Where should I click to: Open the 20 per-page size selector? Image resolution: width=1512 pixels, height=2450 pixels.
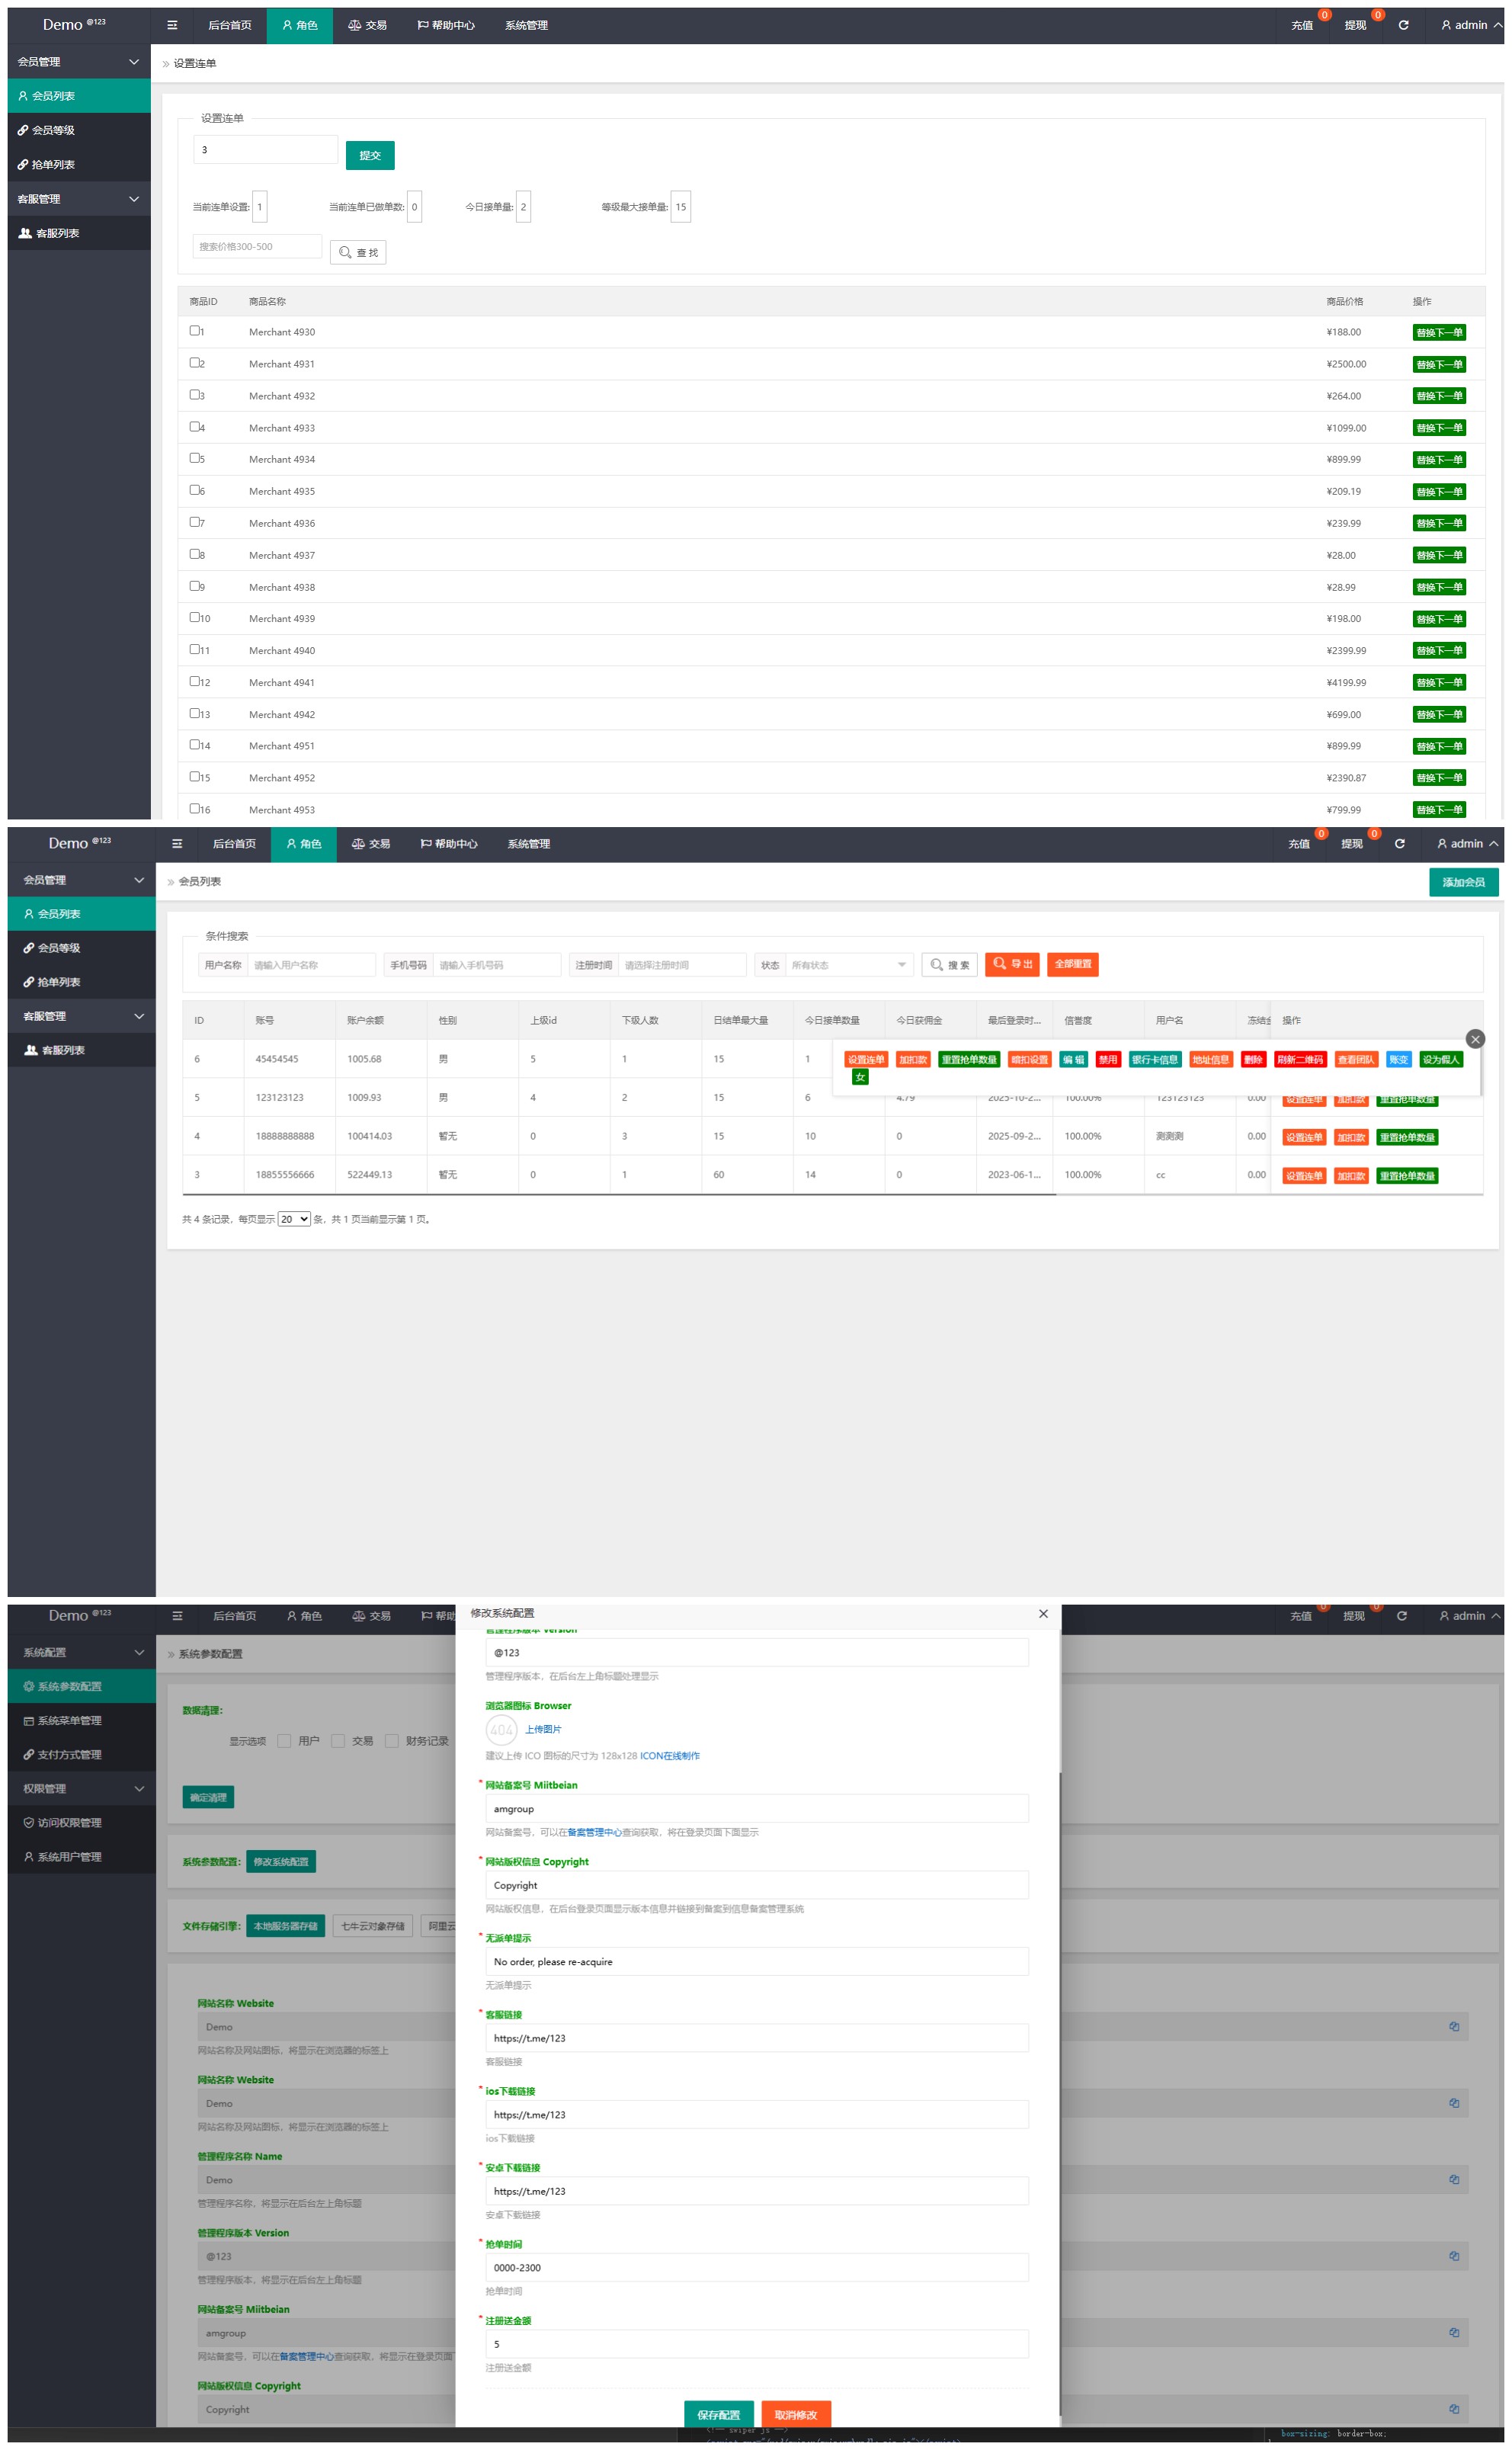pyautogui.click(x=294, y=1219)
